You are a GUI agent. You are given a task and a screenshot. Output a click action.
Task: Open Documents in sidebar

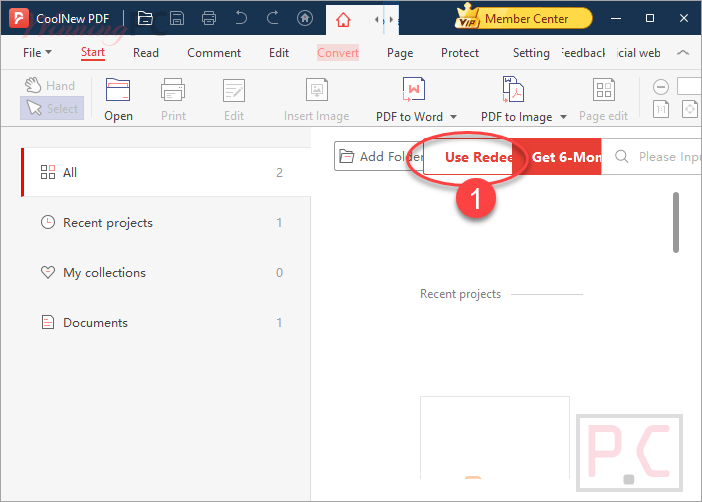[166, 323]
